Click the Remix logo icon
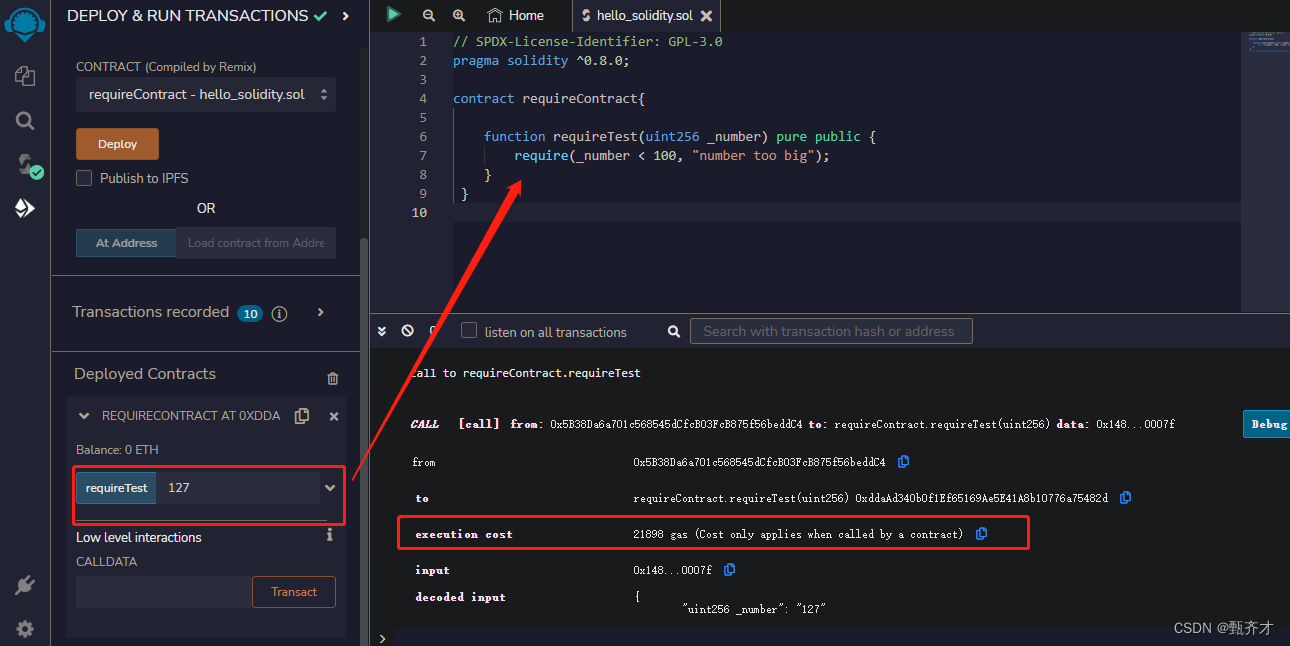The width and height of the screenshot is (1290, 646). (x=25, y=22)
